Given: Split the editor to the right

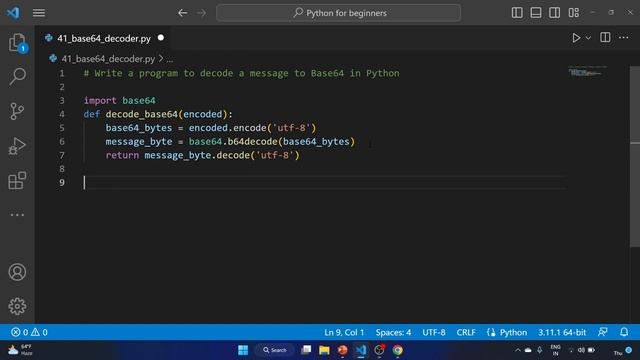Looking at the screenshot, I should click(x=605, y=38).
